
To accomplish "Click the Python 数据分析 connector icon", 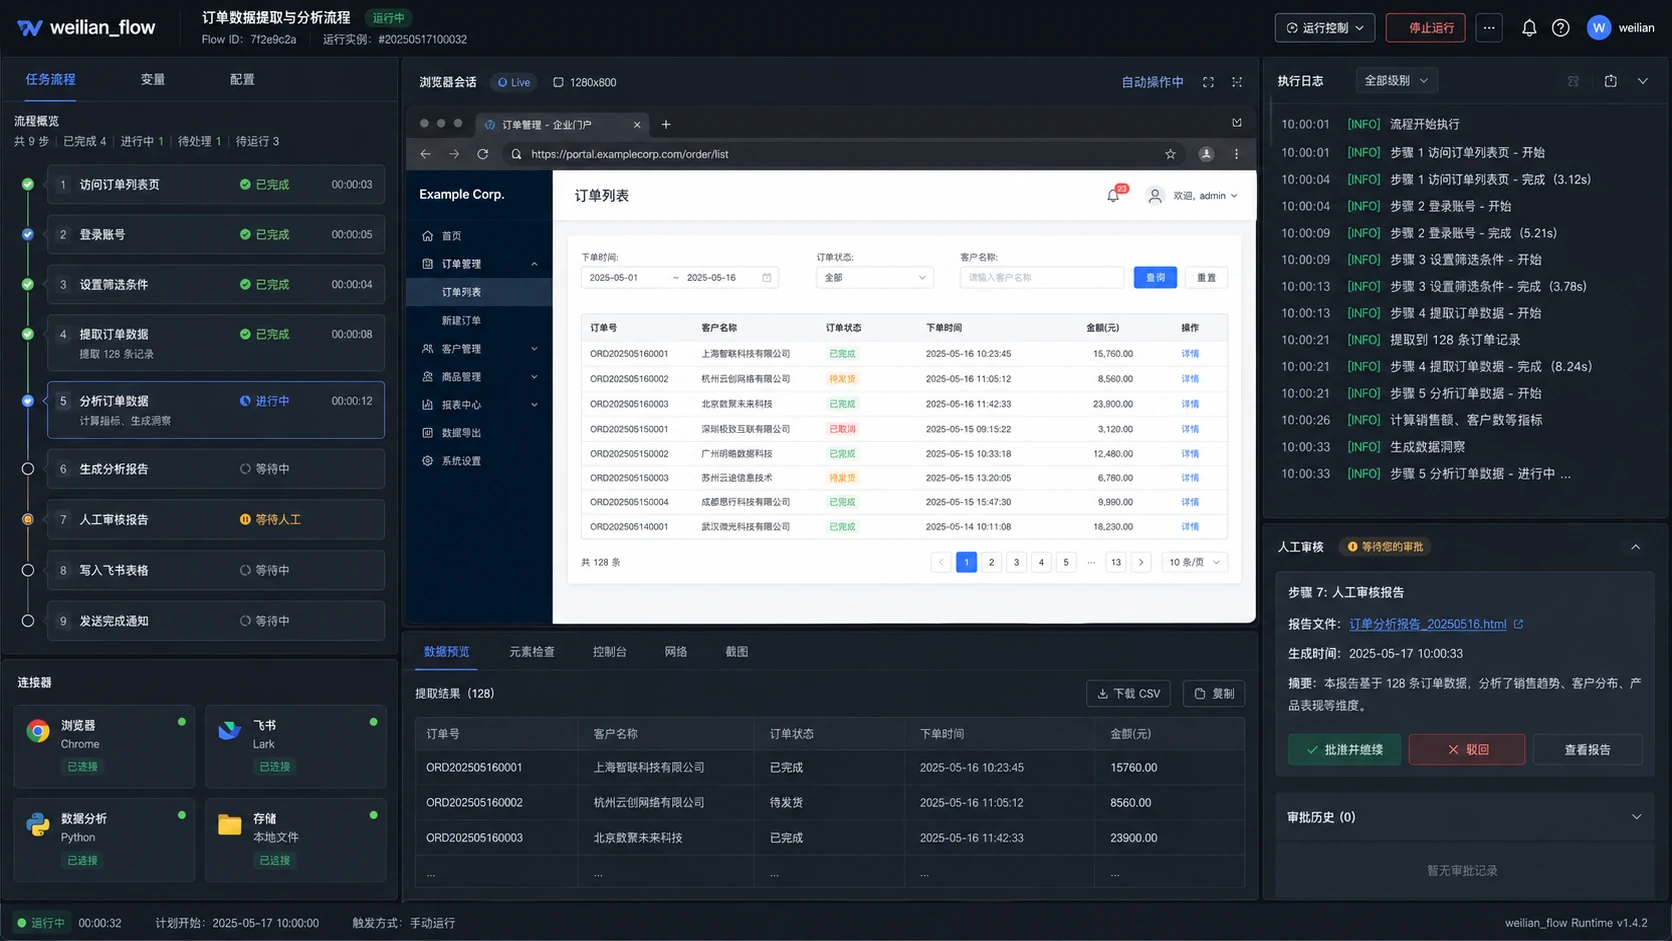I will [38, 824].
